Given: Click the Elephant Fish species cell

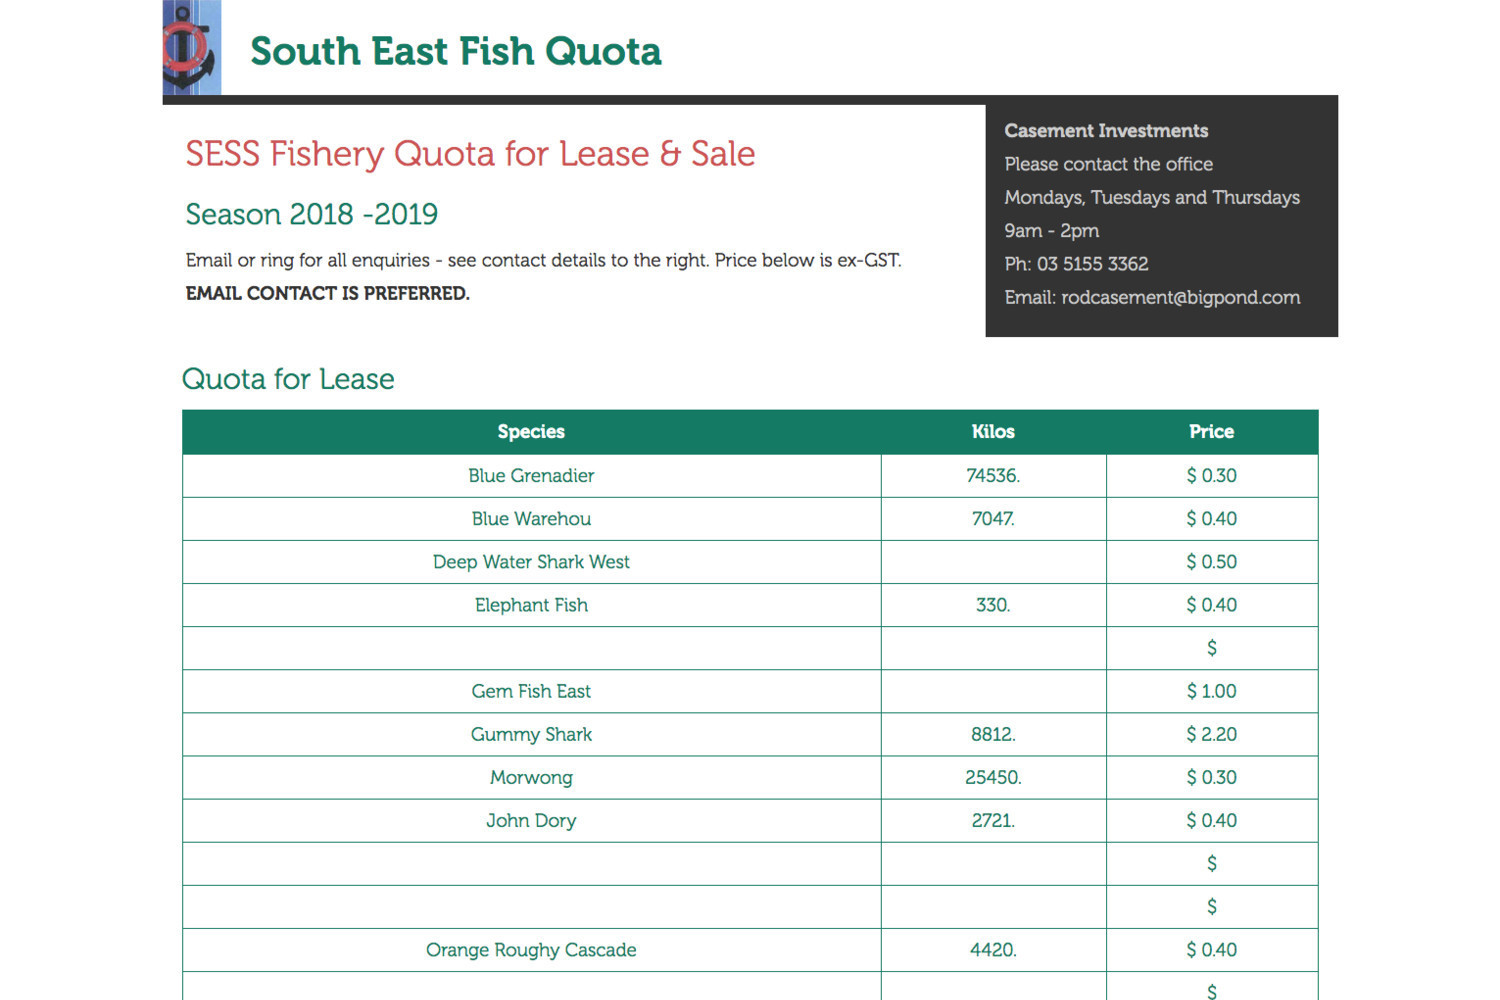Looking at the screenshot, I should [x=531, y=605].
